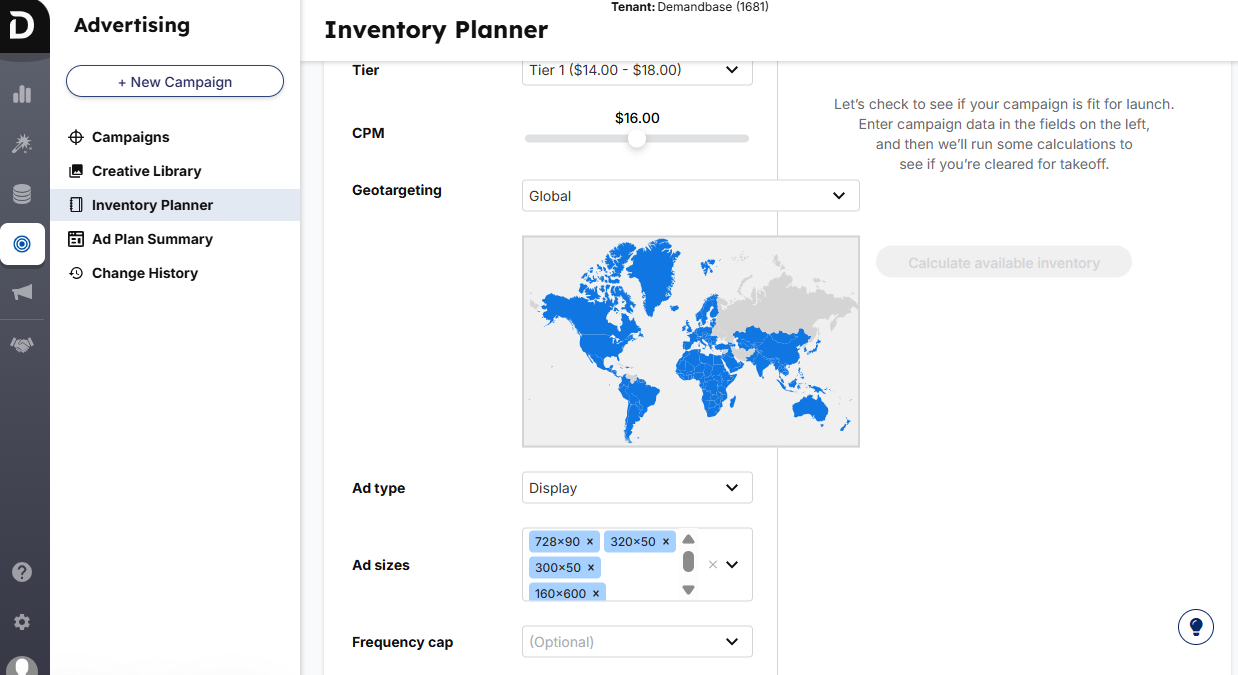Click the Demandbase D logo
This screenshot has height=675, width=1238.
22,25
